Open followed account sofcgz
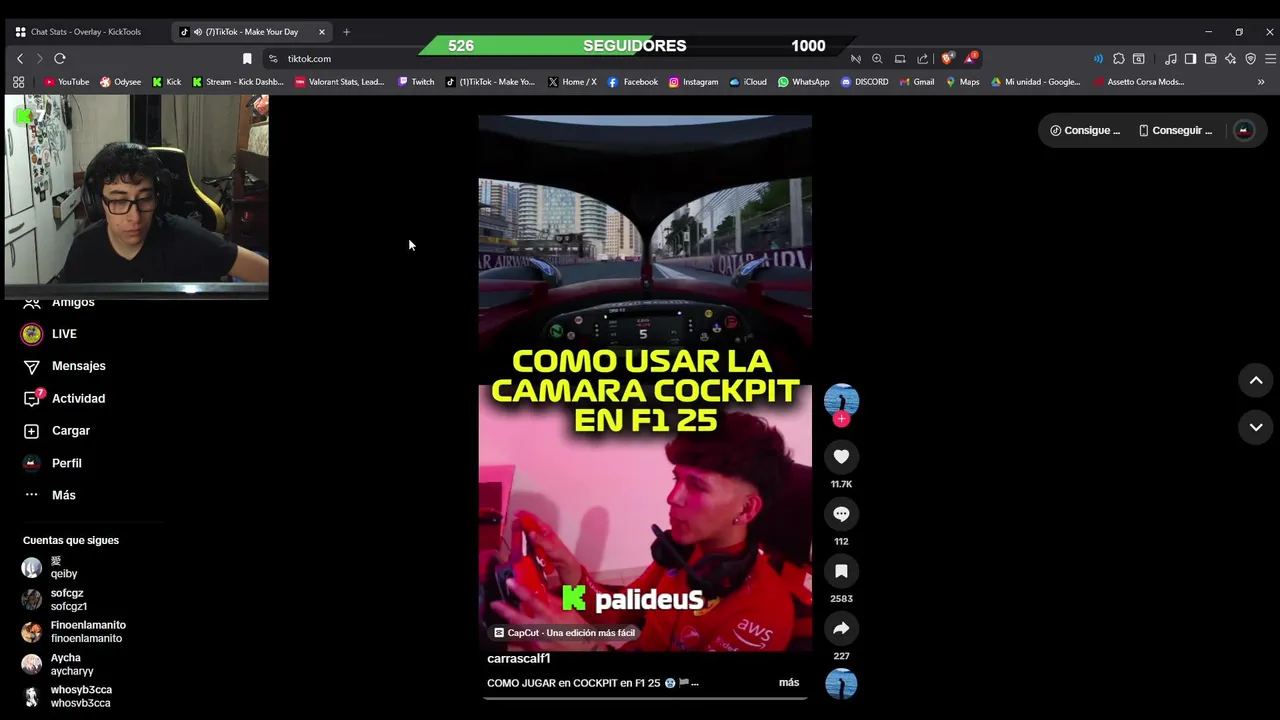The width and height of the screenshot is (1280, 720). tap(55, 600)
